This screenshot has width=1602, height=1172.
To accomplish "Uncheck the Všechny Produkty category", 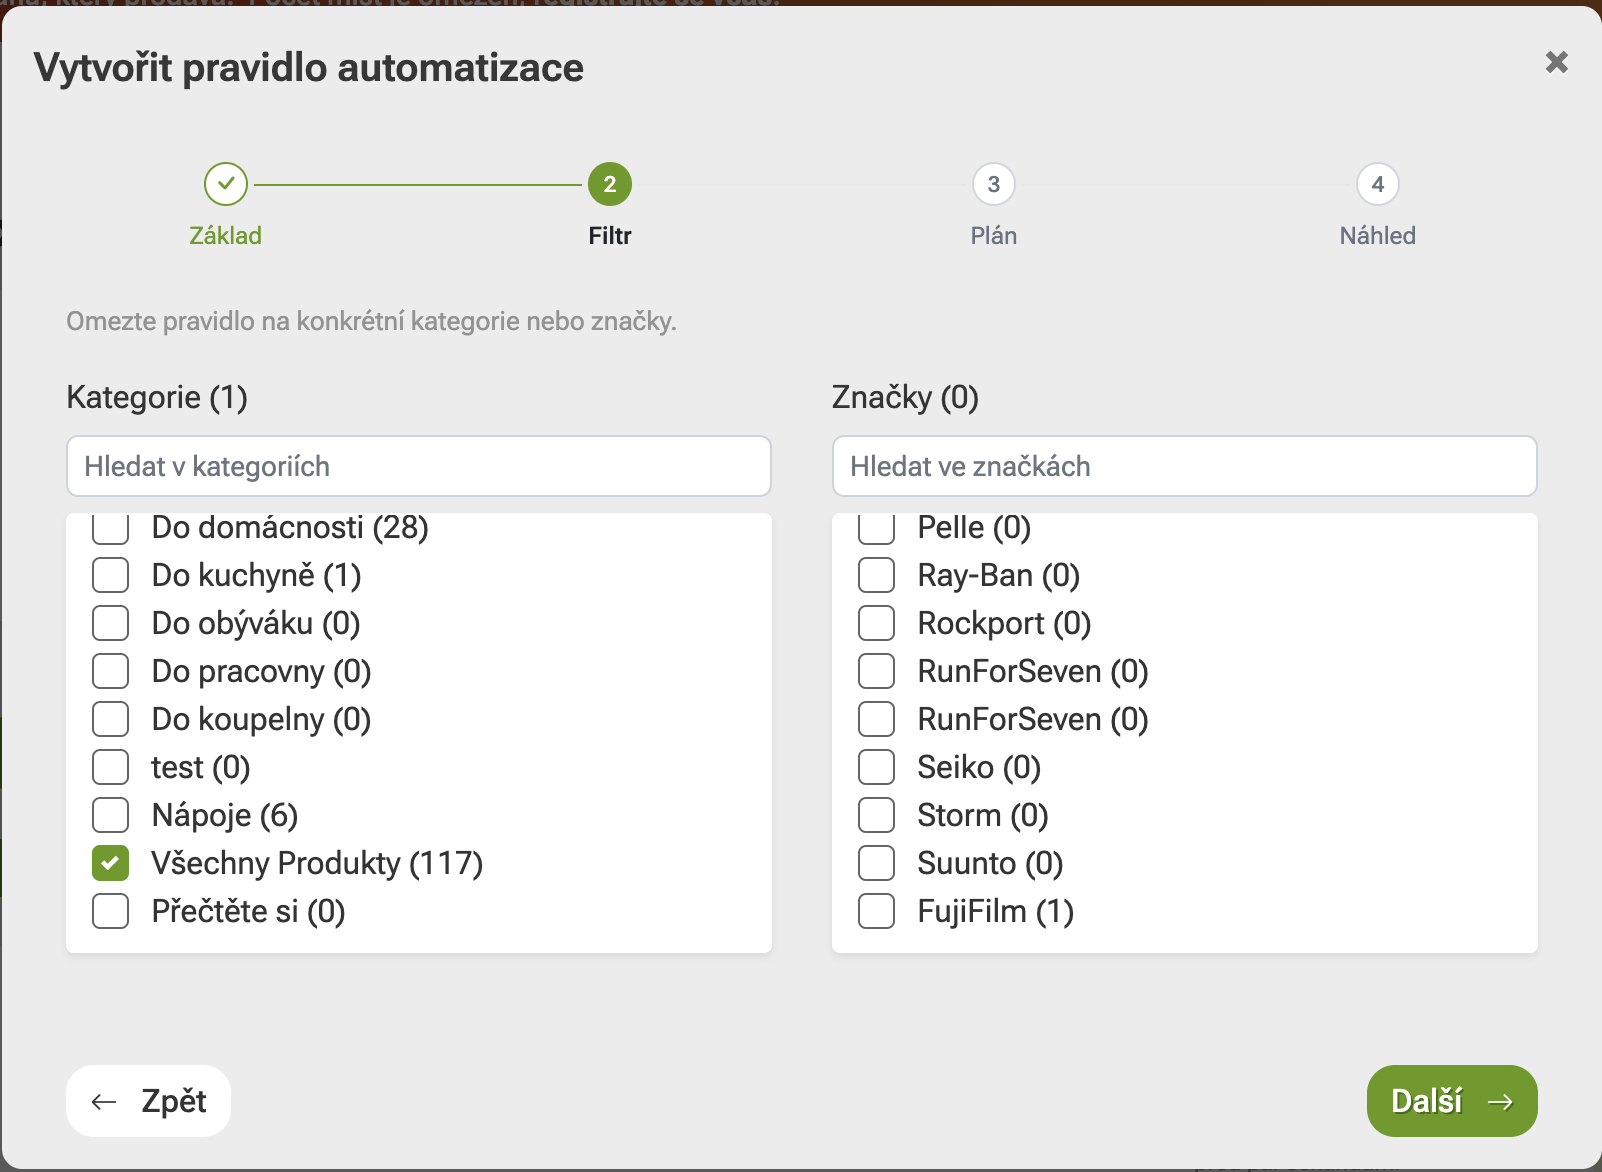I will [110, 863].
